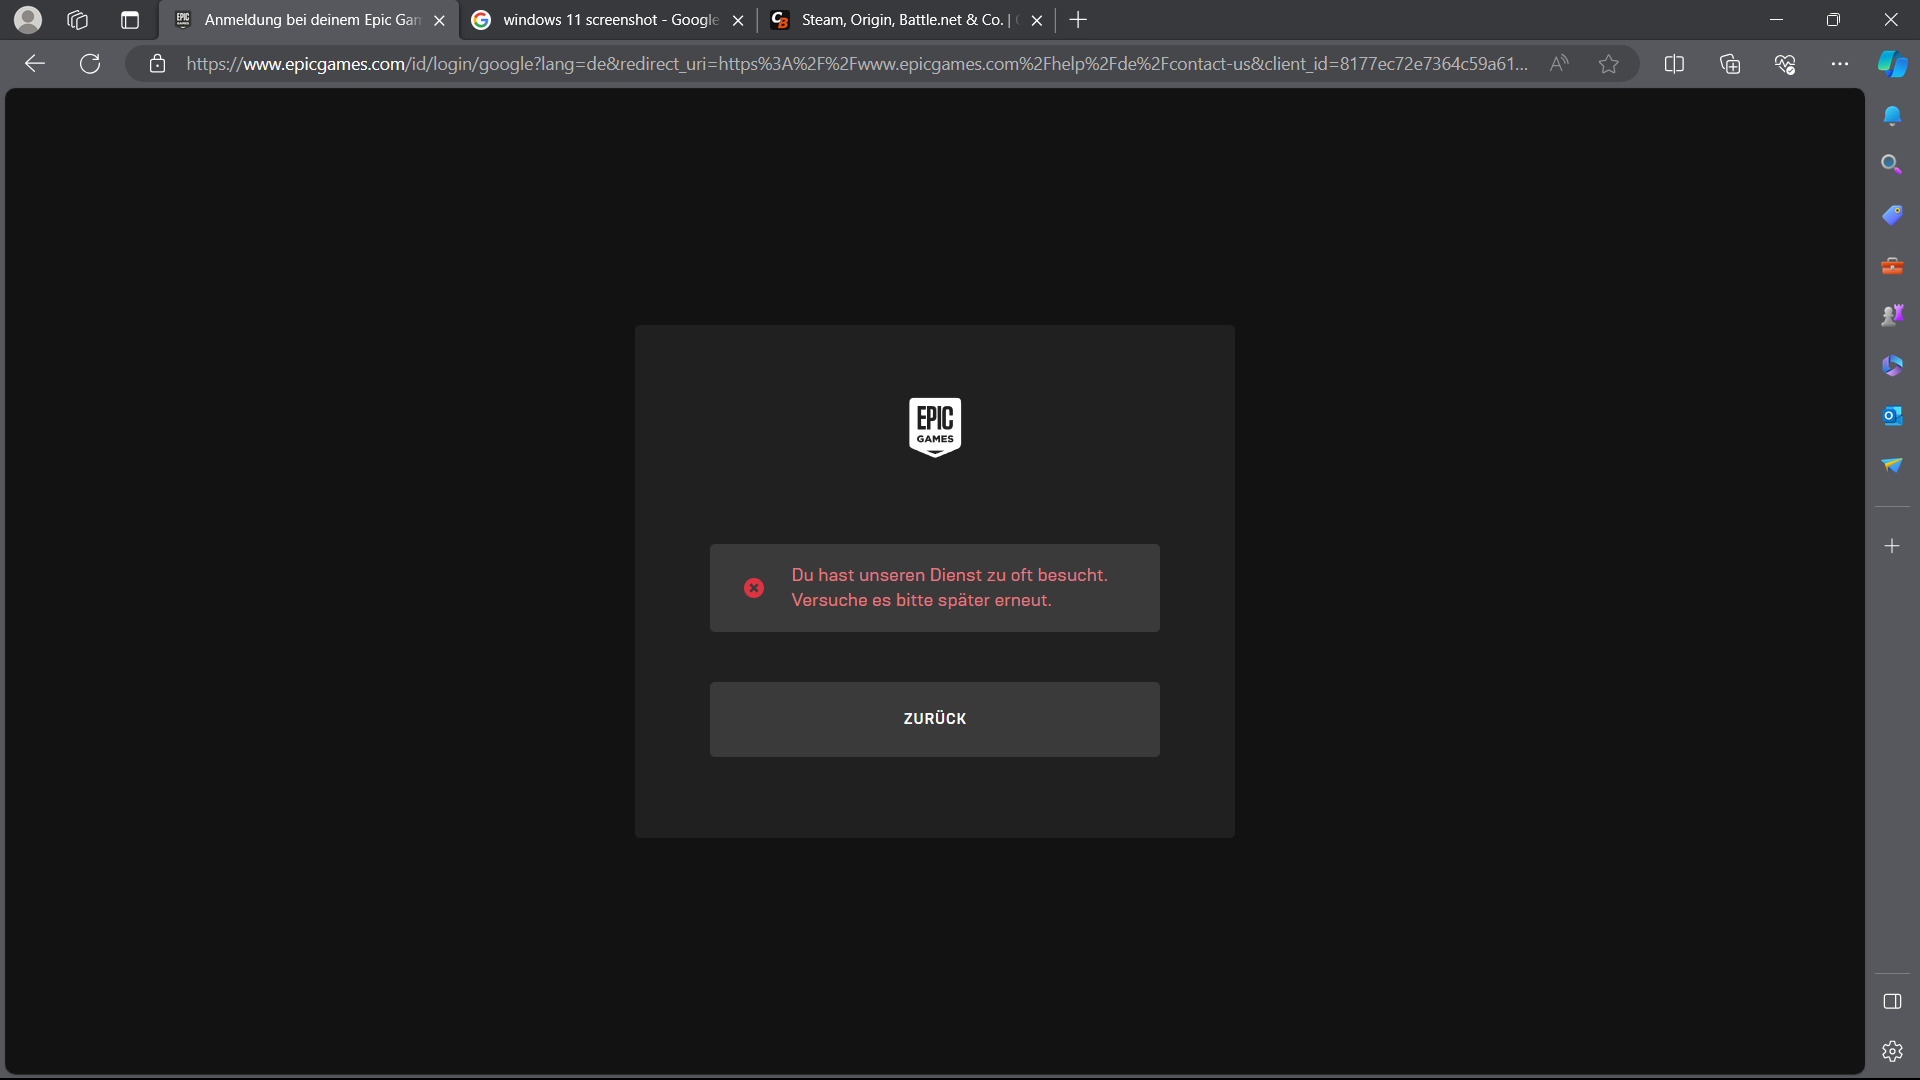1920x1080 pixels.
Task: Close the Epic Games login tab
Action: pyautogui.click(x=439, y=20)
